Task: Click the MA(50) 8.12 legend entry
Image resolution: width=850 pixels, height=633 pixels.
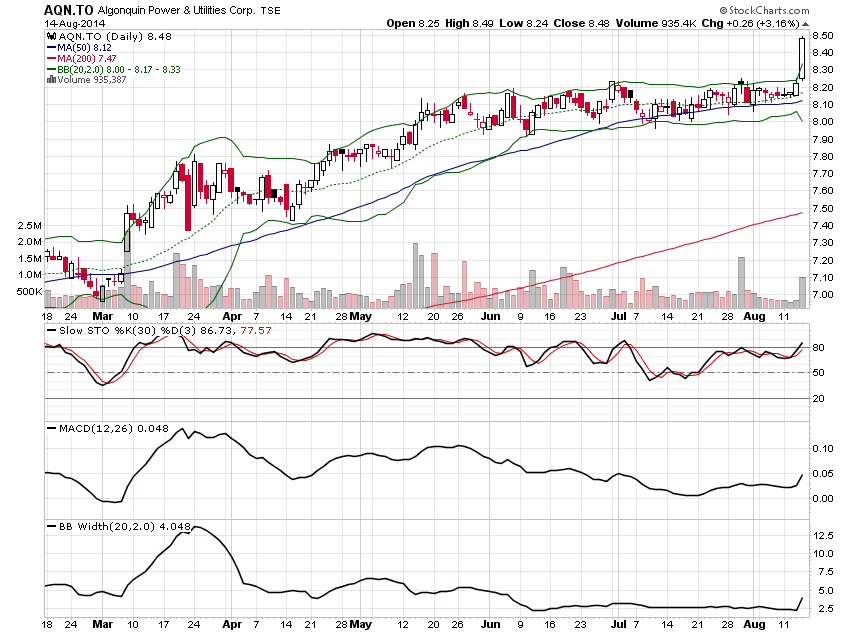Action: 80,48
